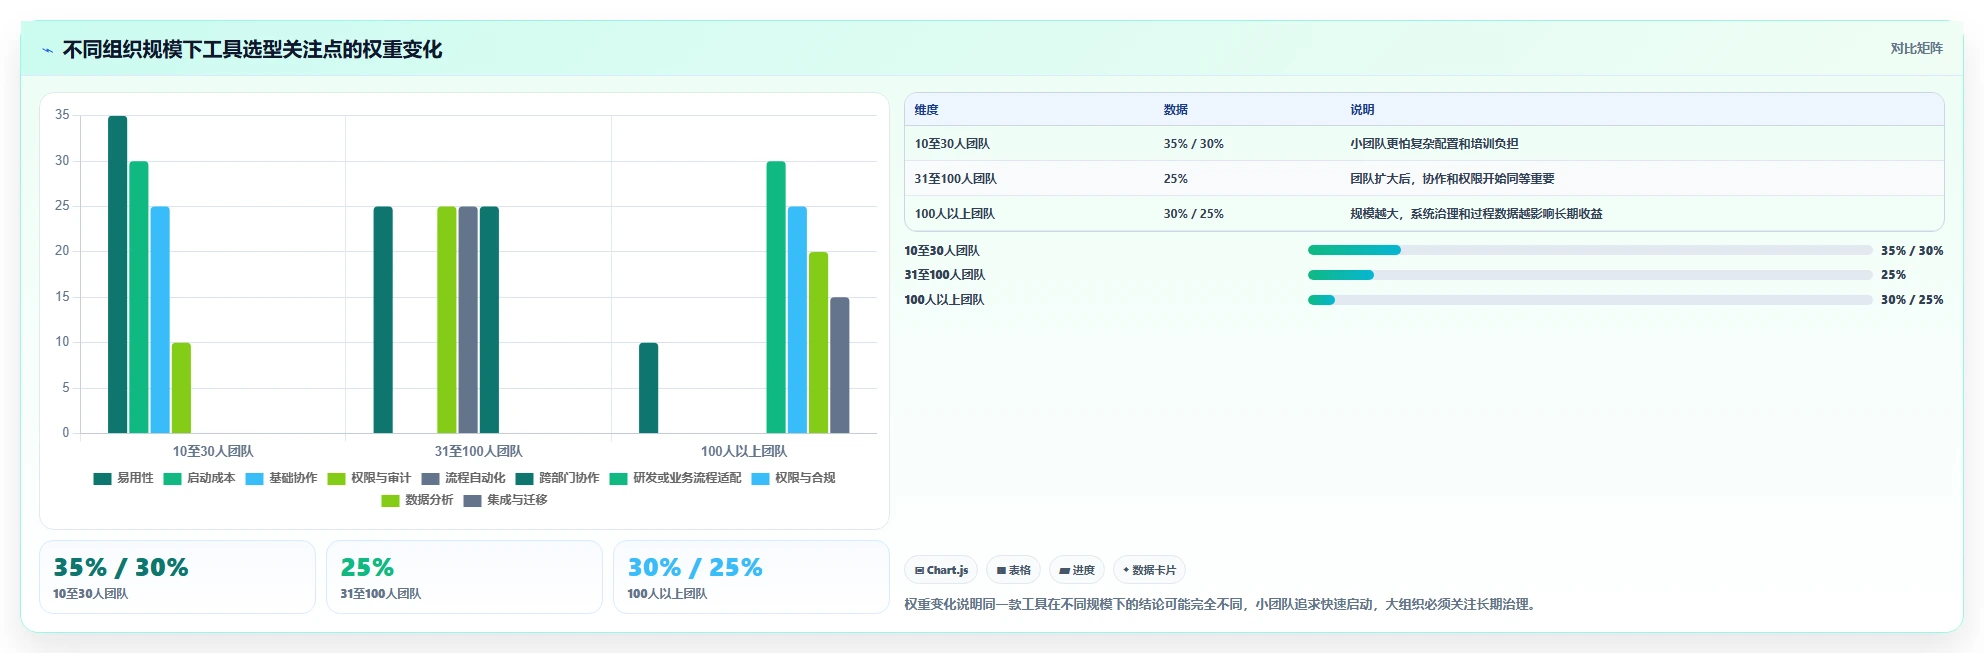Click the 10至30人团队 chart x-axis label
Image resolution: width=1984 pixels, height=653 pixels.
tap(213, 452)
